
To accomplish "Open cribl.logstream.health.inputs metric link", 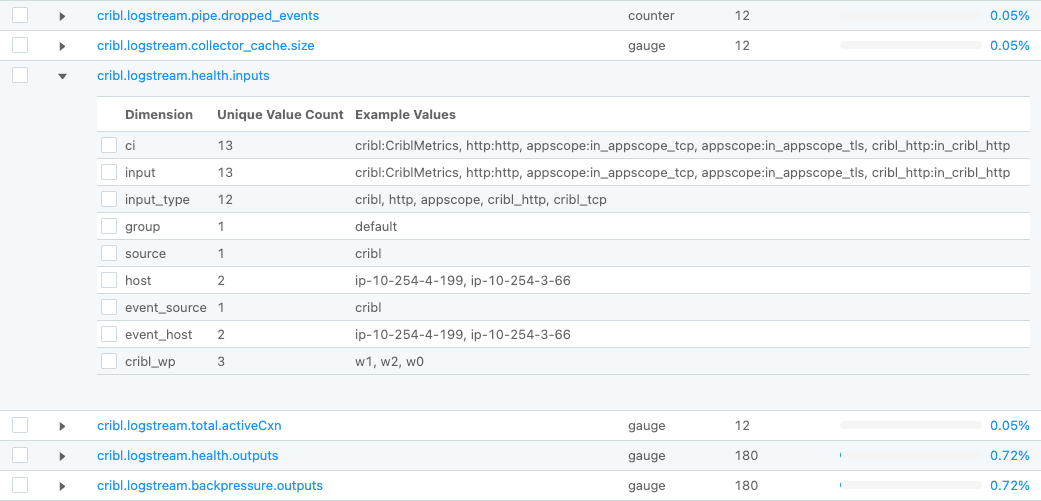I will coord(183,76).
